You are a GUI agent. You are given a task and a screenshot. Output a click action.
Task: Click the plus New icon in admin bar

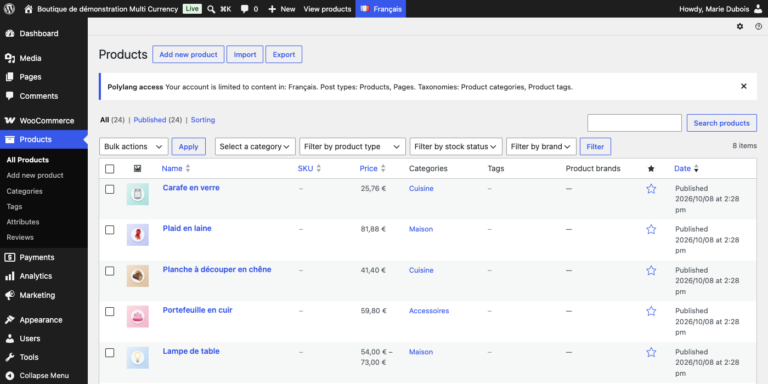pos(272,9)
